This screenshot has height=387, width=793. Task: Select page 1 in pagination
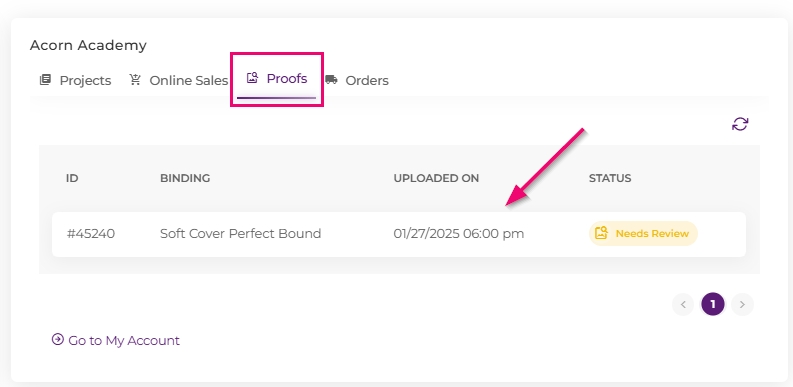[713, 305]
